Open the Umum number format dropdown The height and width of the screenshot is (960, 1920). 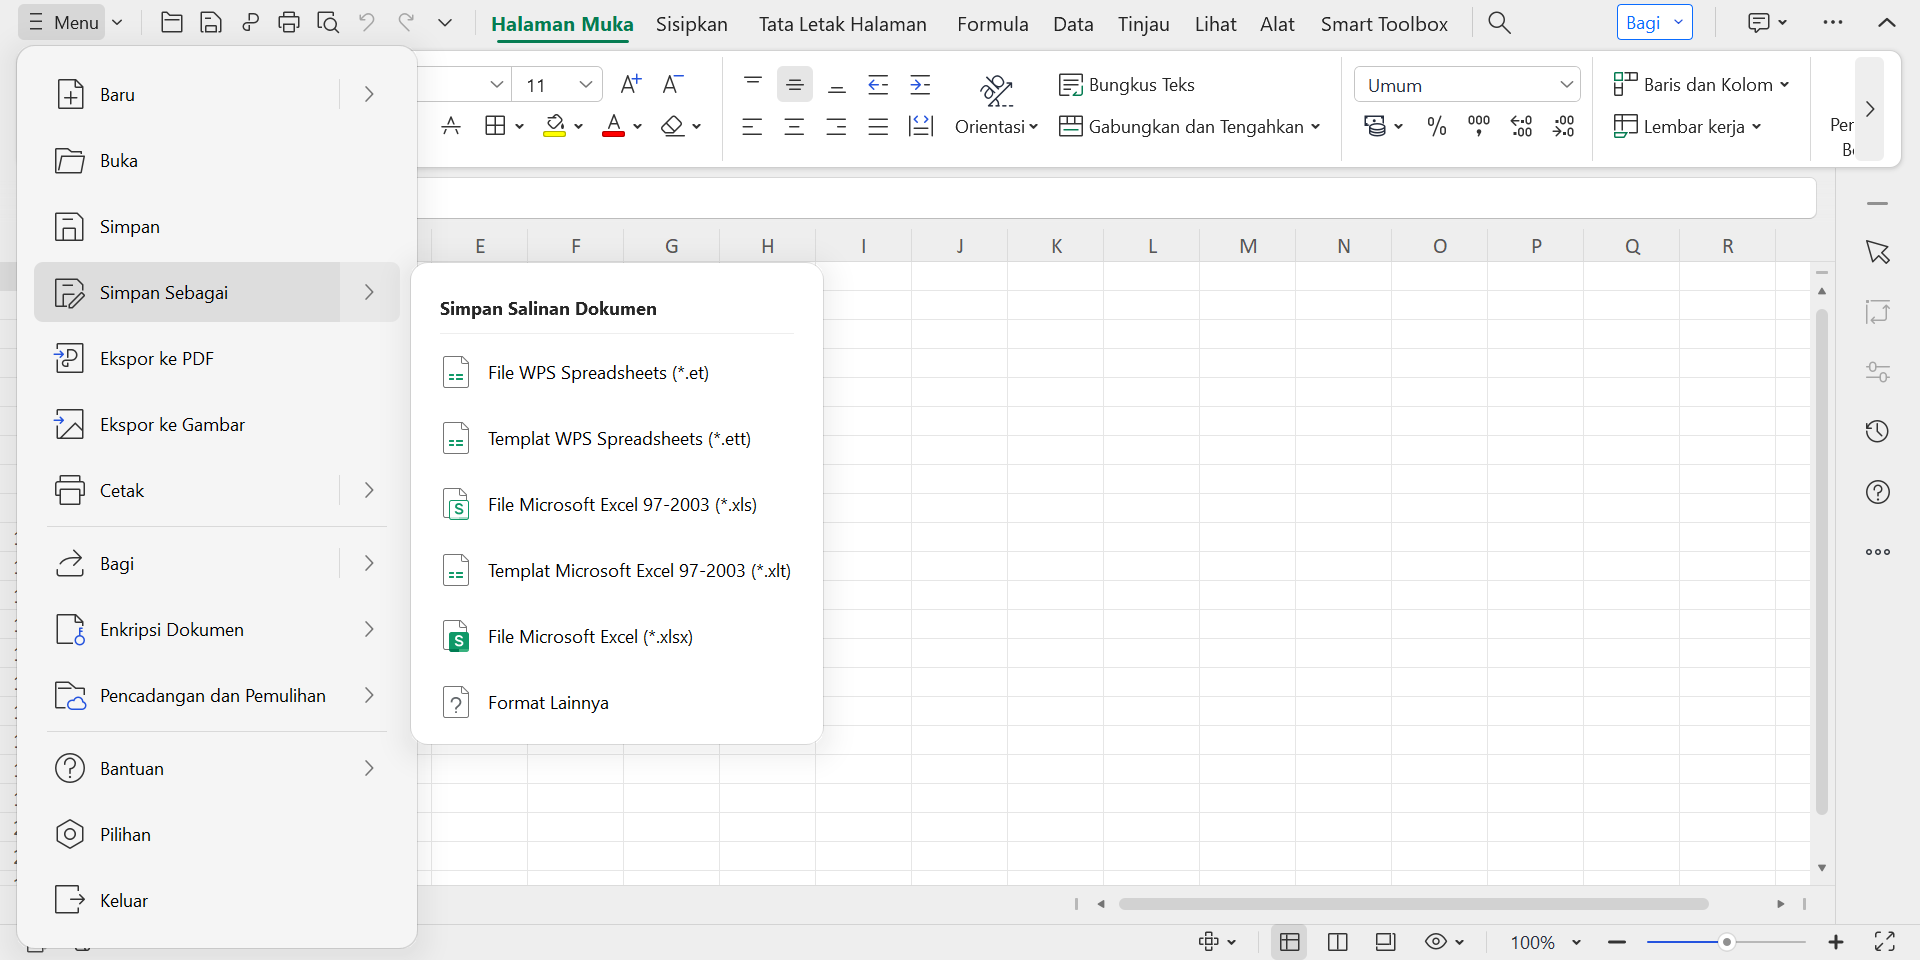[1467, 85]
